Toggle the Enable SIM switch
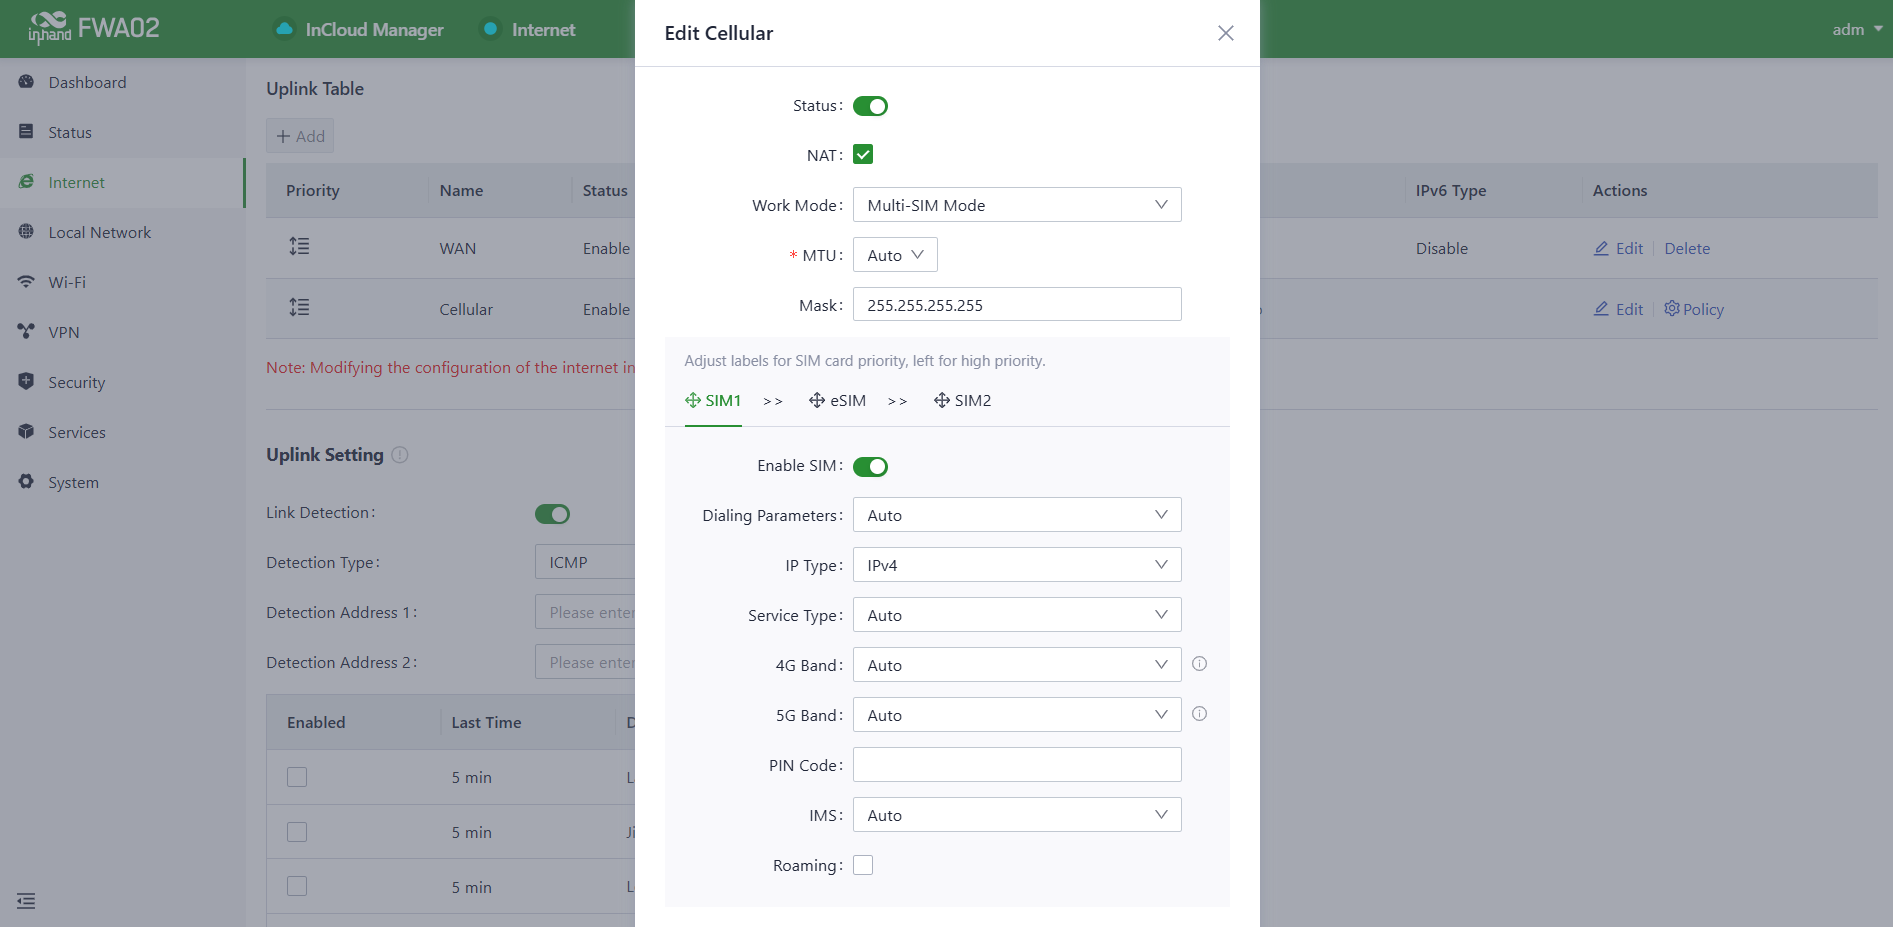1893x927 pixels. click(x=870, y=467)
